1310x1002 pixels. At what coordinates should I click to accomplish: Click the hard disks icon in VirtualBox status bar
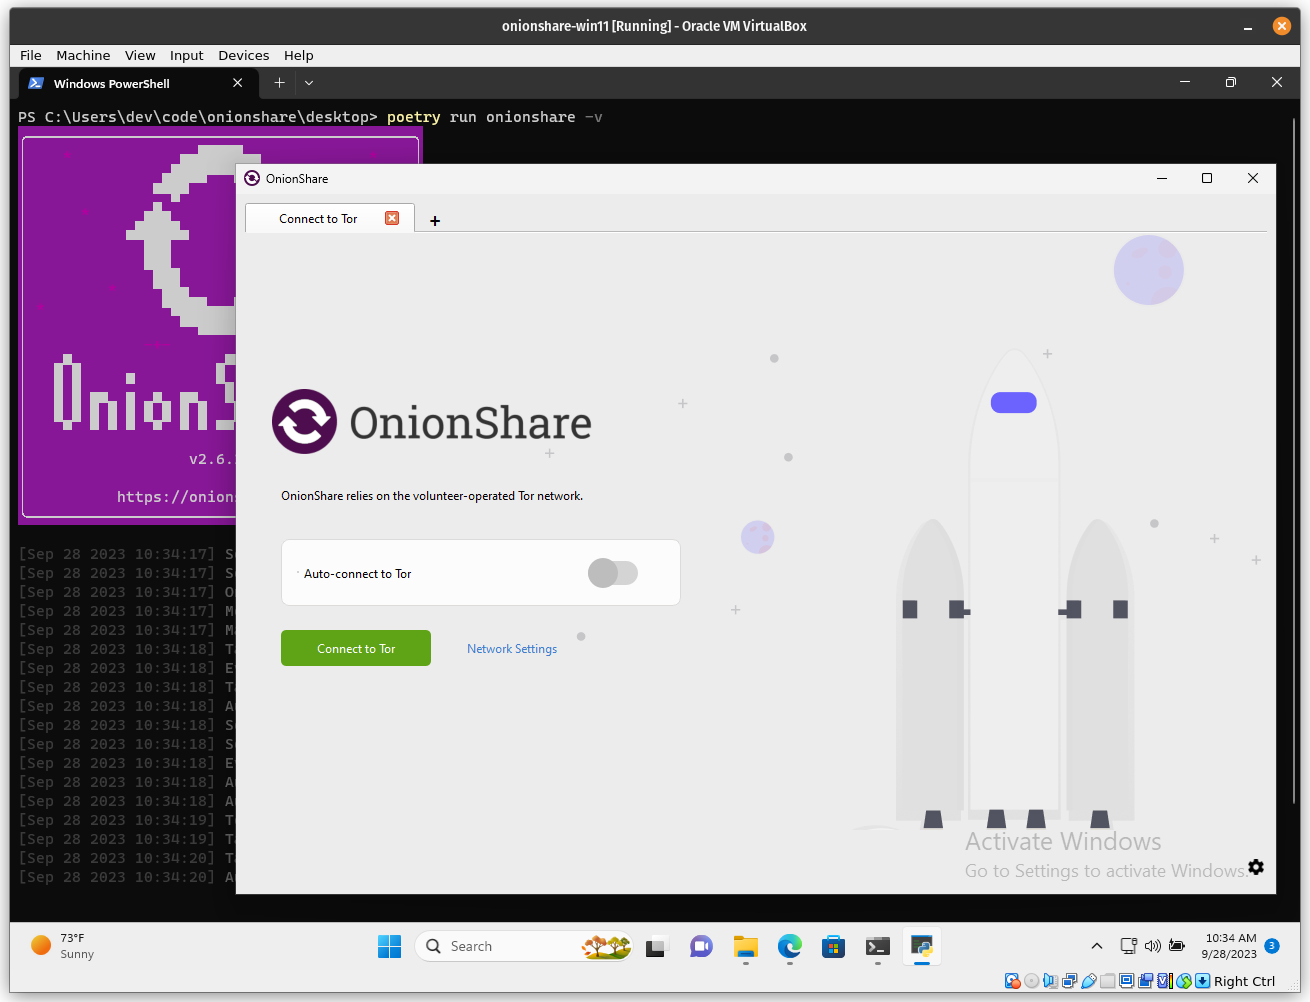tap(1012, 981)
